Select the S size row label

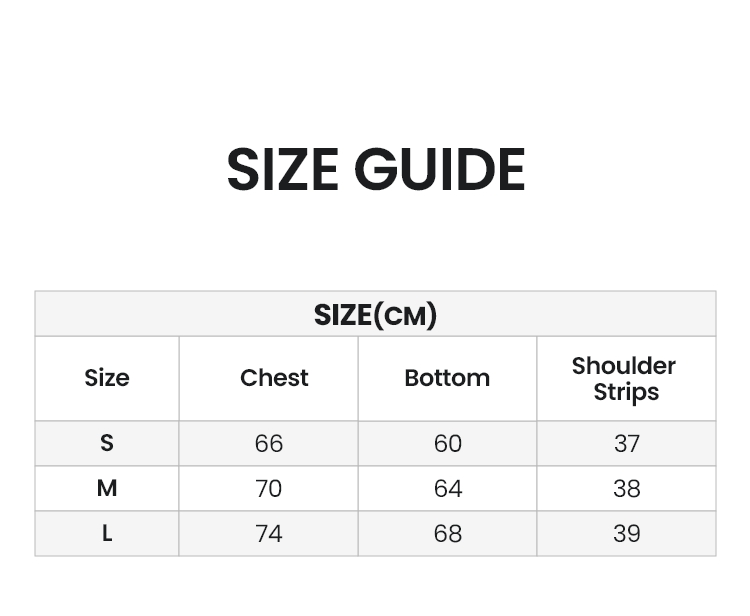107,443
